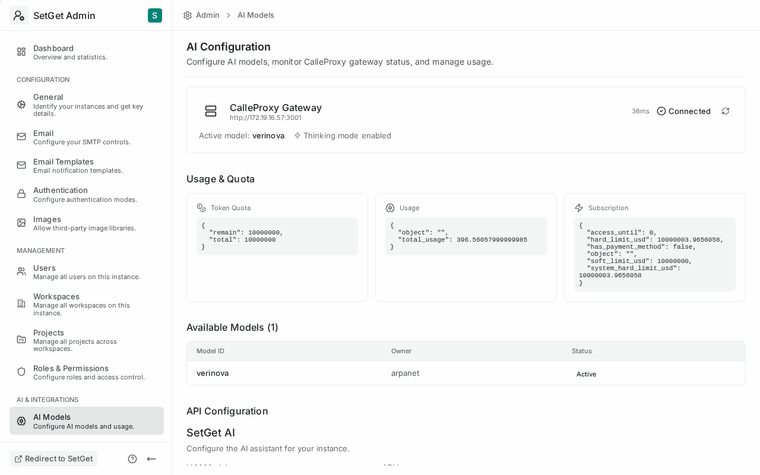Click the breadcrumb Admin gear icon
The width and height of the screenshot is (760, 475).
click(x=188, y=16)
